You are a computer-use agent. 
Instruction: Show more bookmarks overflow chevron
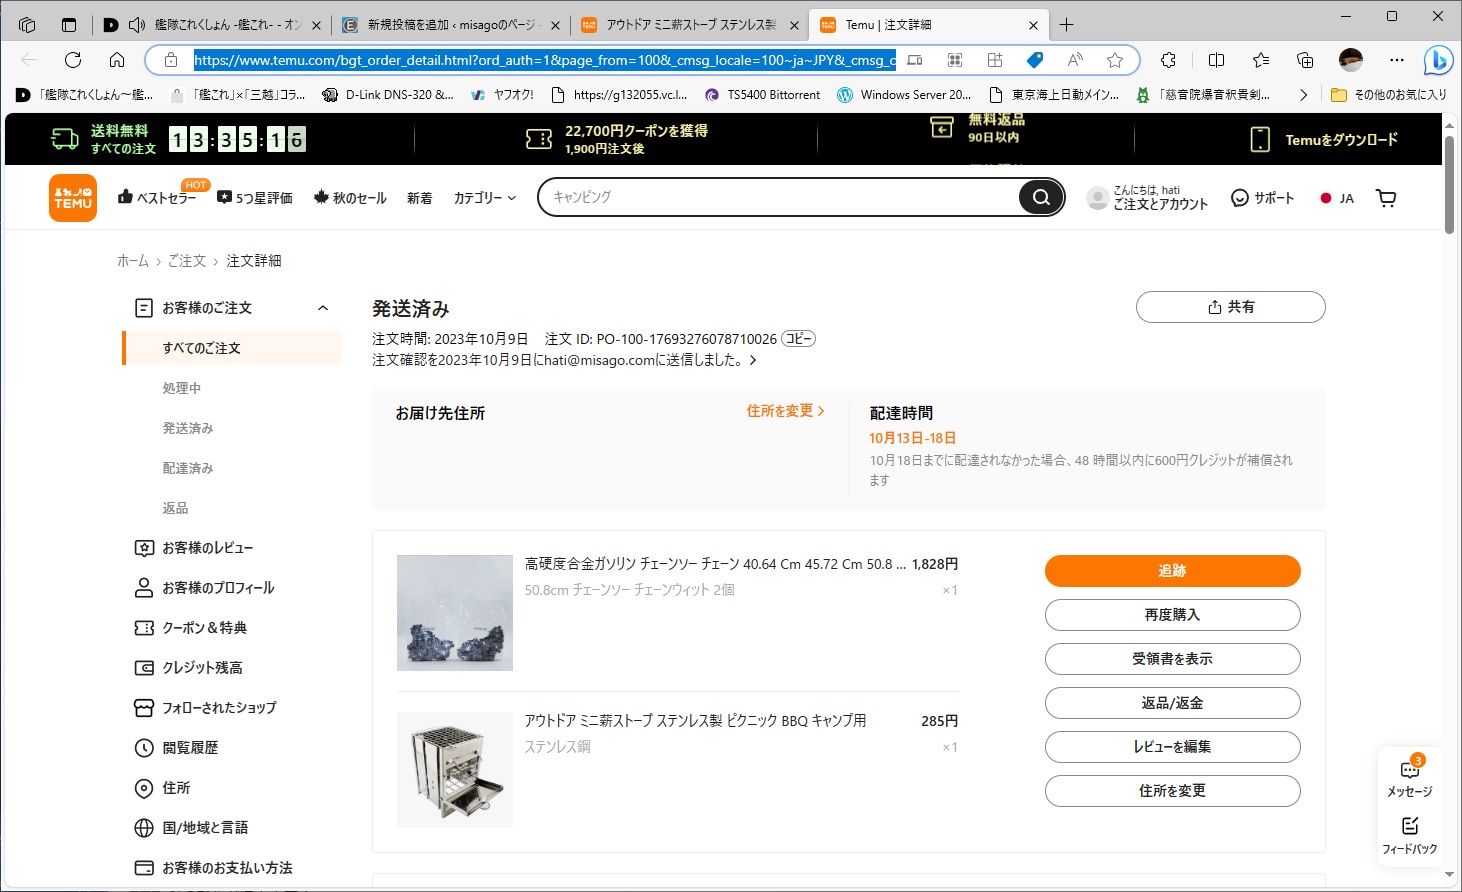click(x=1303, y=95)
